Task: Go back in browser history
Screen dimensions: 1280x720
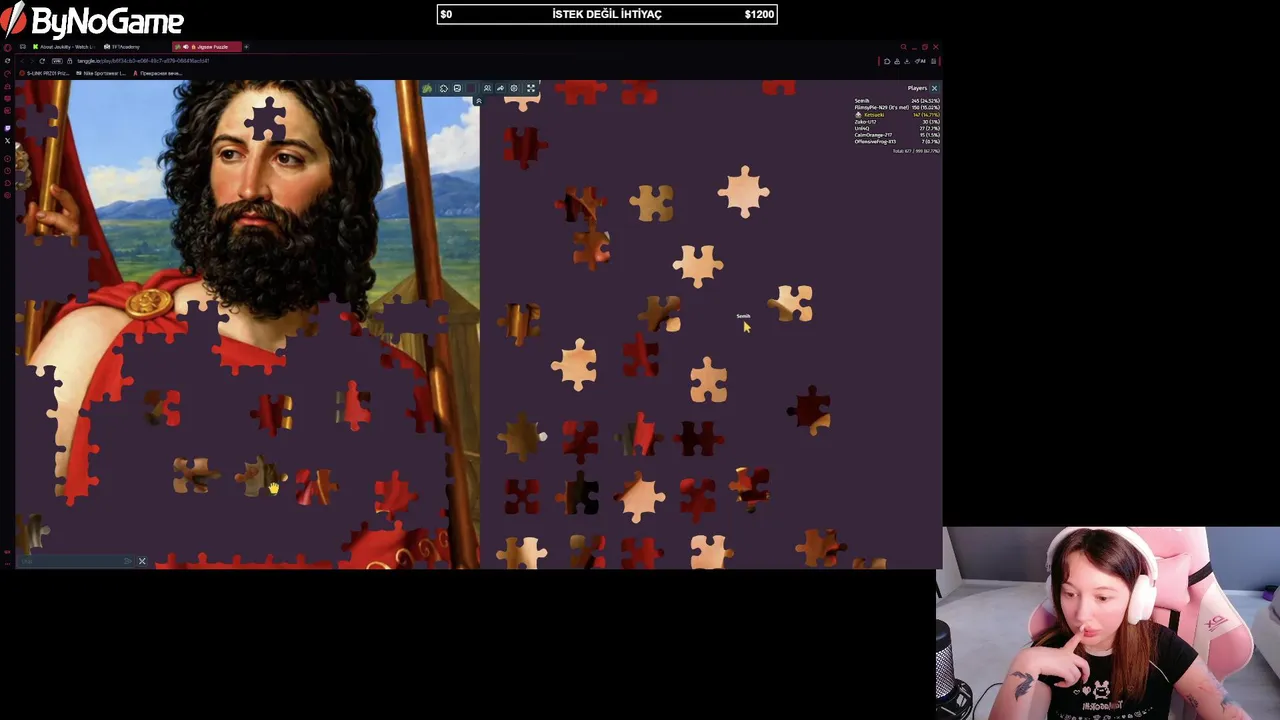Action: click(22, 61)
